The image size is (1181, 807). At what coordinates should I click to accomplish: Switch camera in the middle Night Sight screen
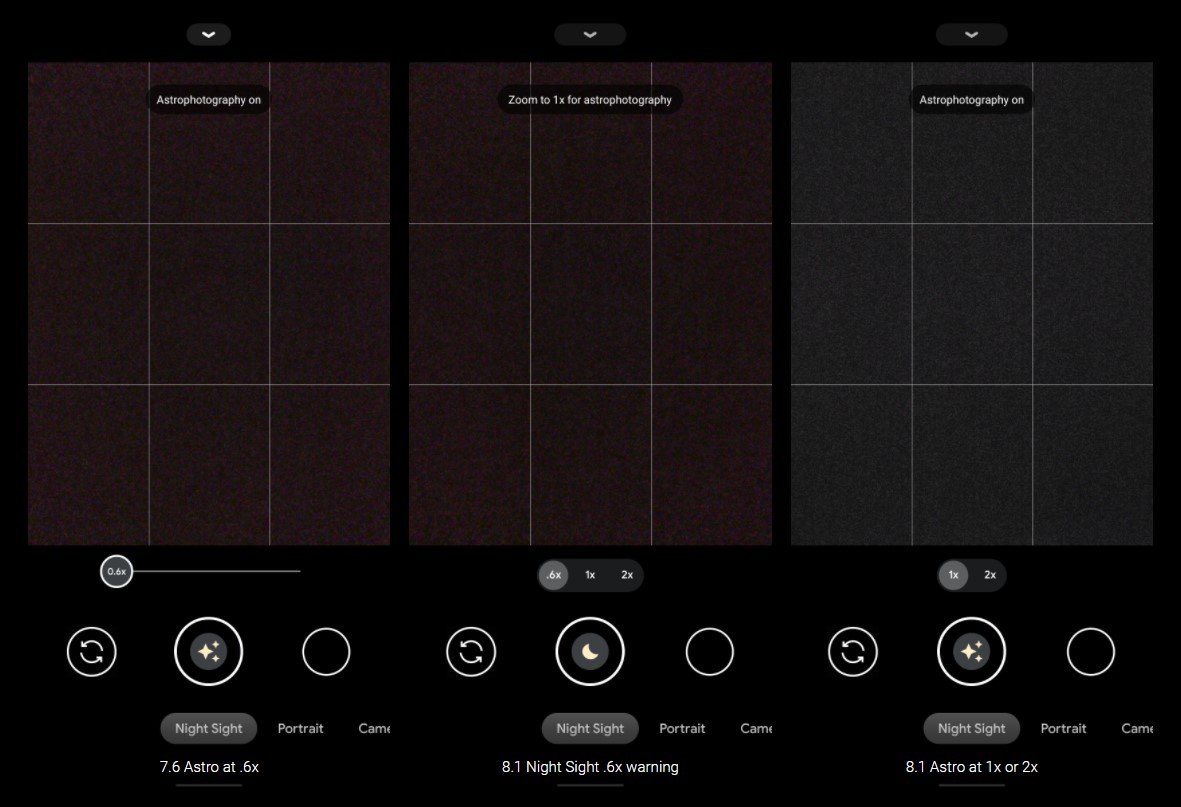471,652
